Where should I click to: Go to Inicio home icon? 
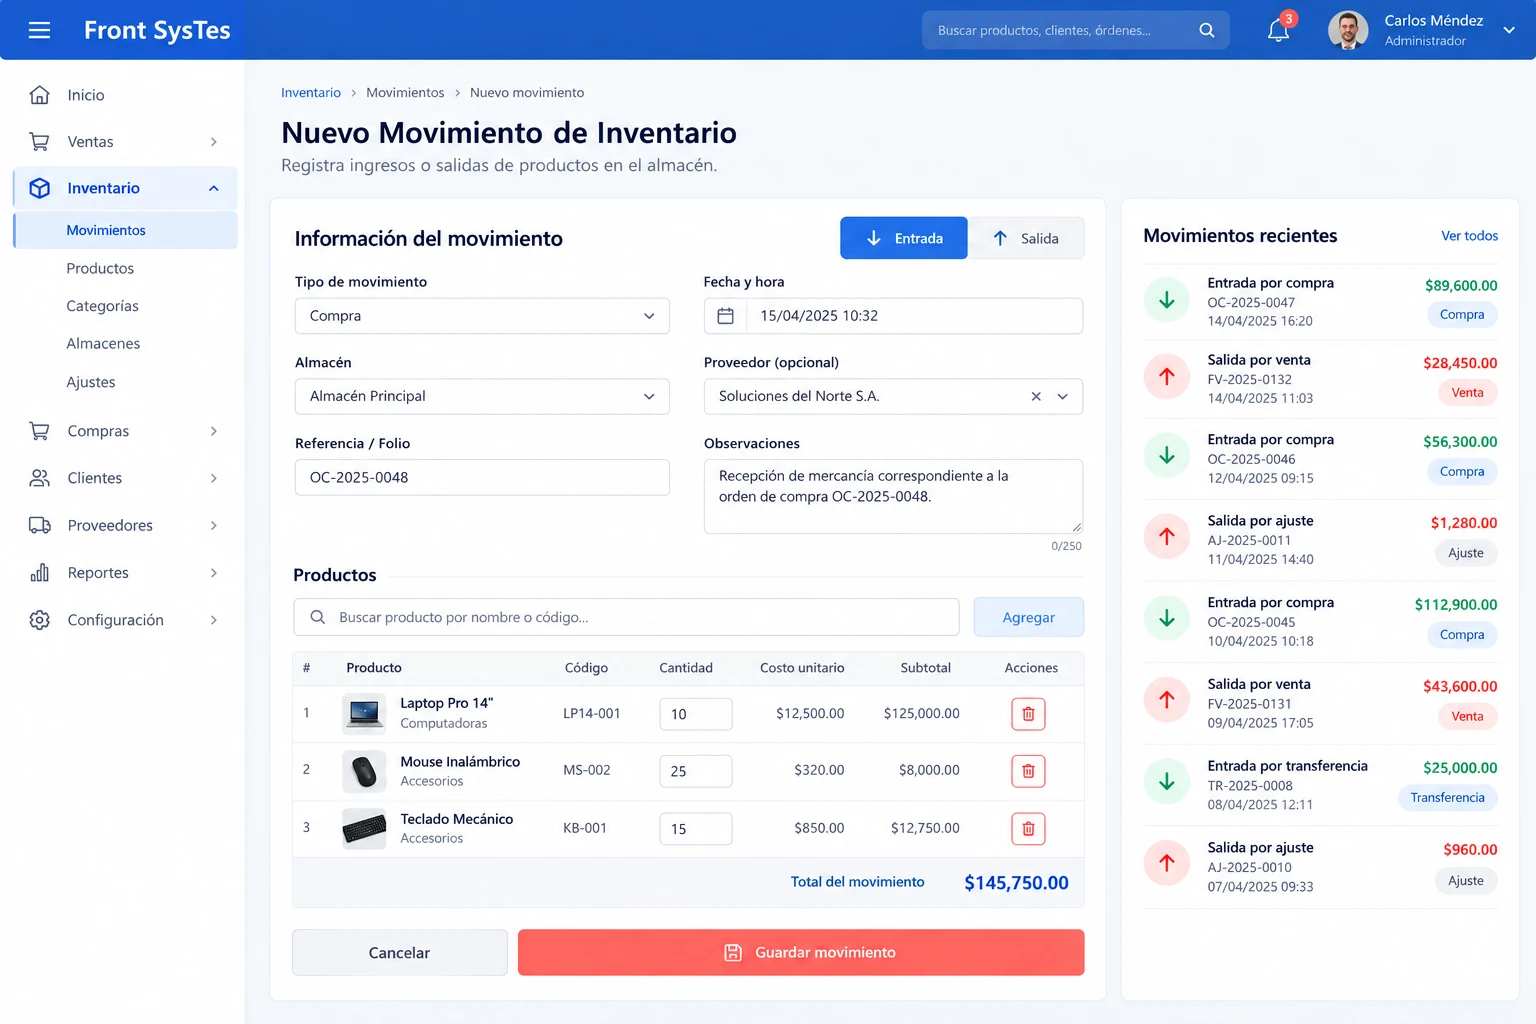click(x=40, y=95)
